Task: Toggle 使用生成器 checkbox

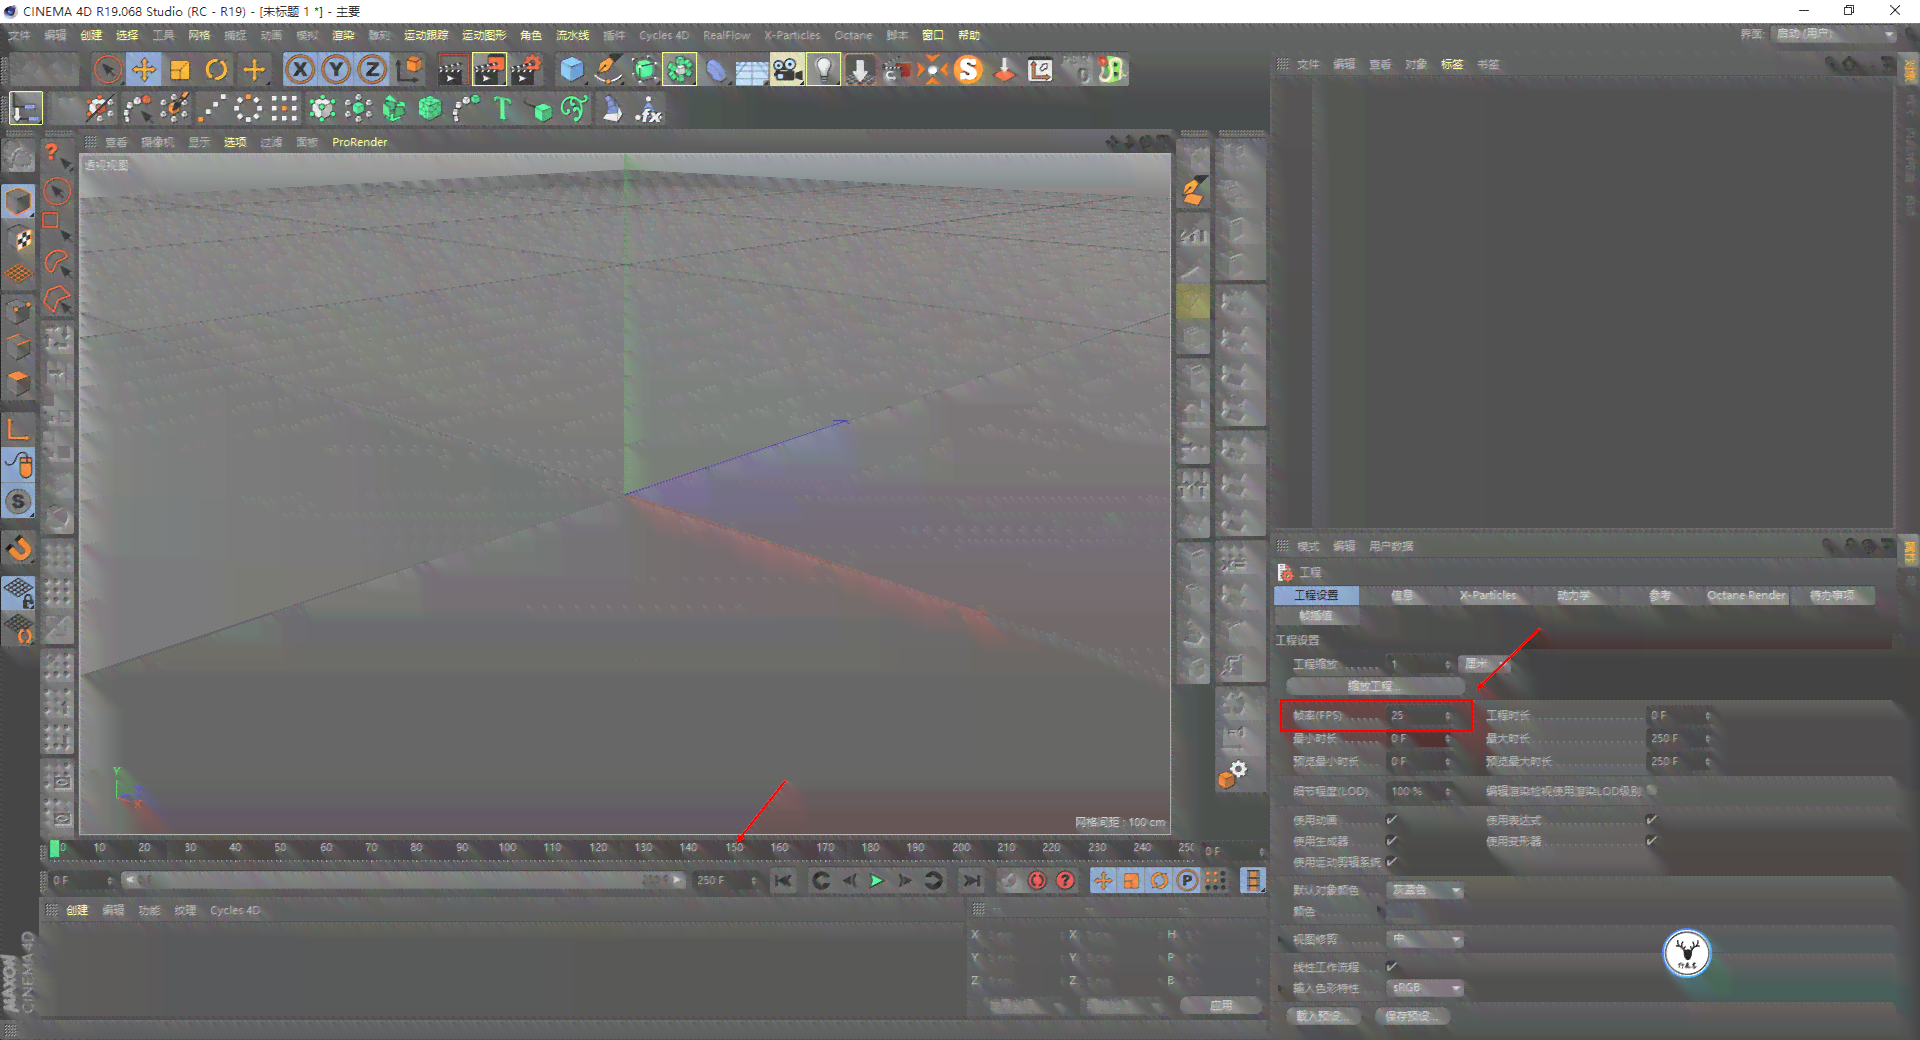Action: (1391, 841)
